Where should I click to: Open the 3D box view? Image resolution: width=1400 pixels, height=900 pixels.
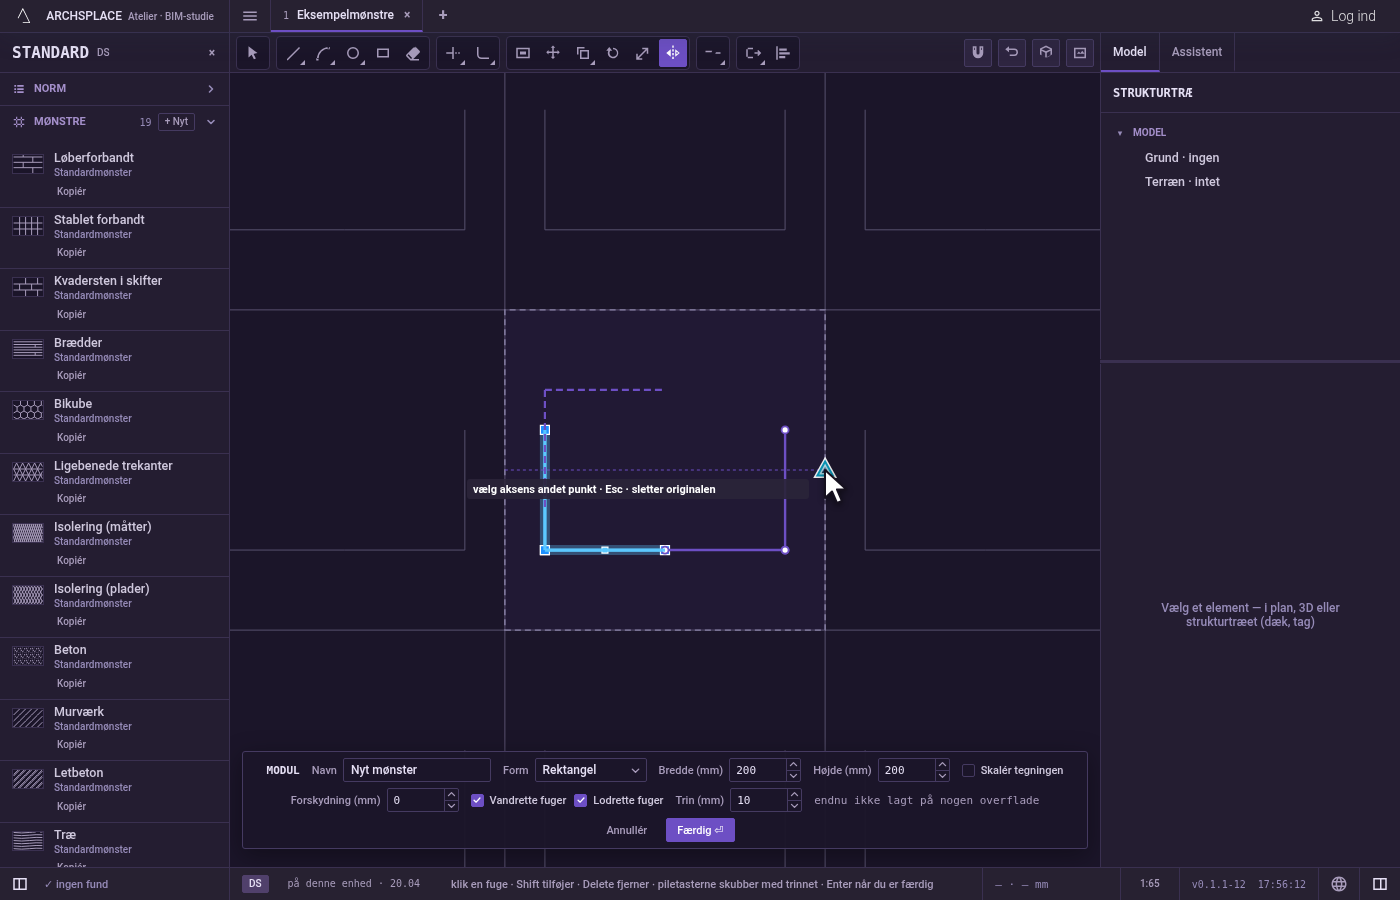1046,53
